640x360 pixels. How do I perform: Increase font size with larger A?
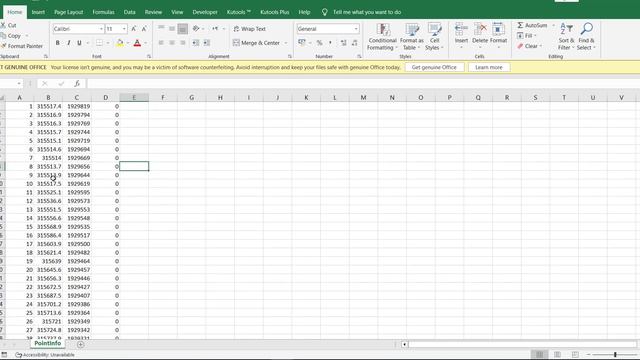pos(133,29)
